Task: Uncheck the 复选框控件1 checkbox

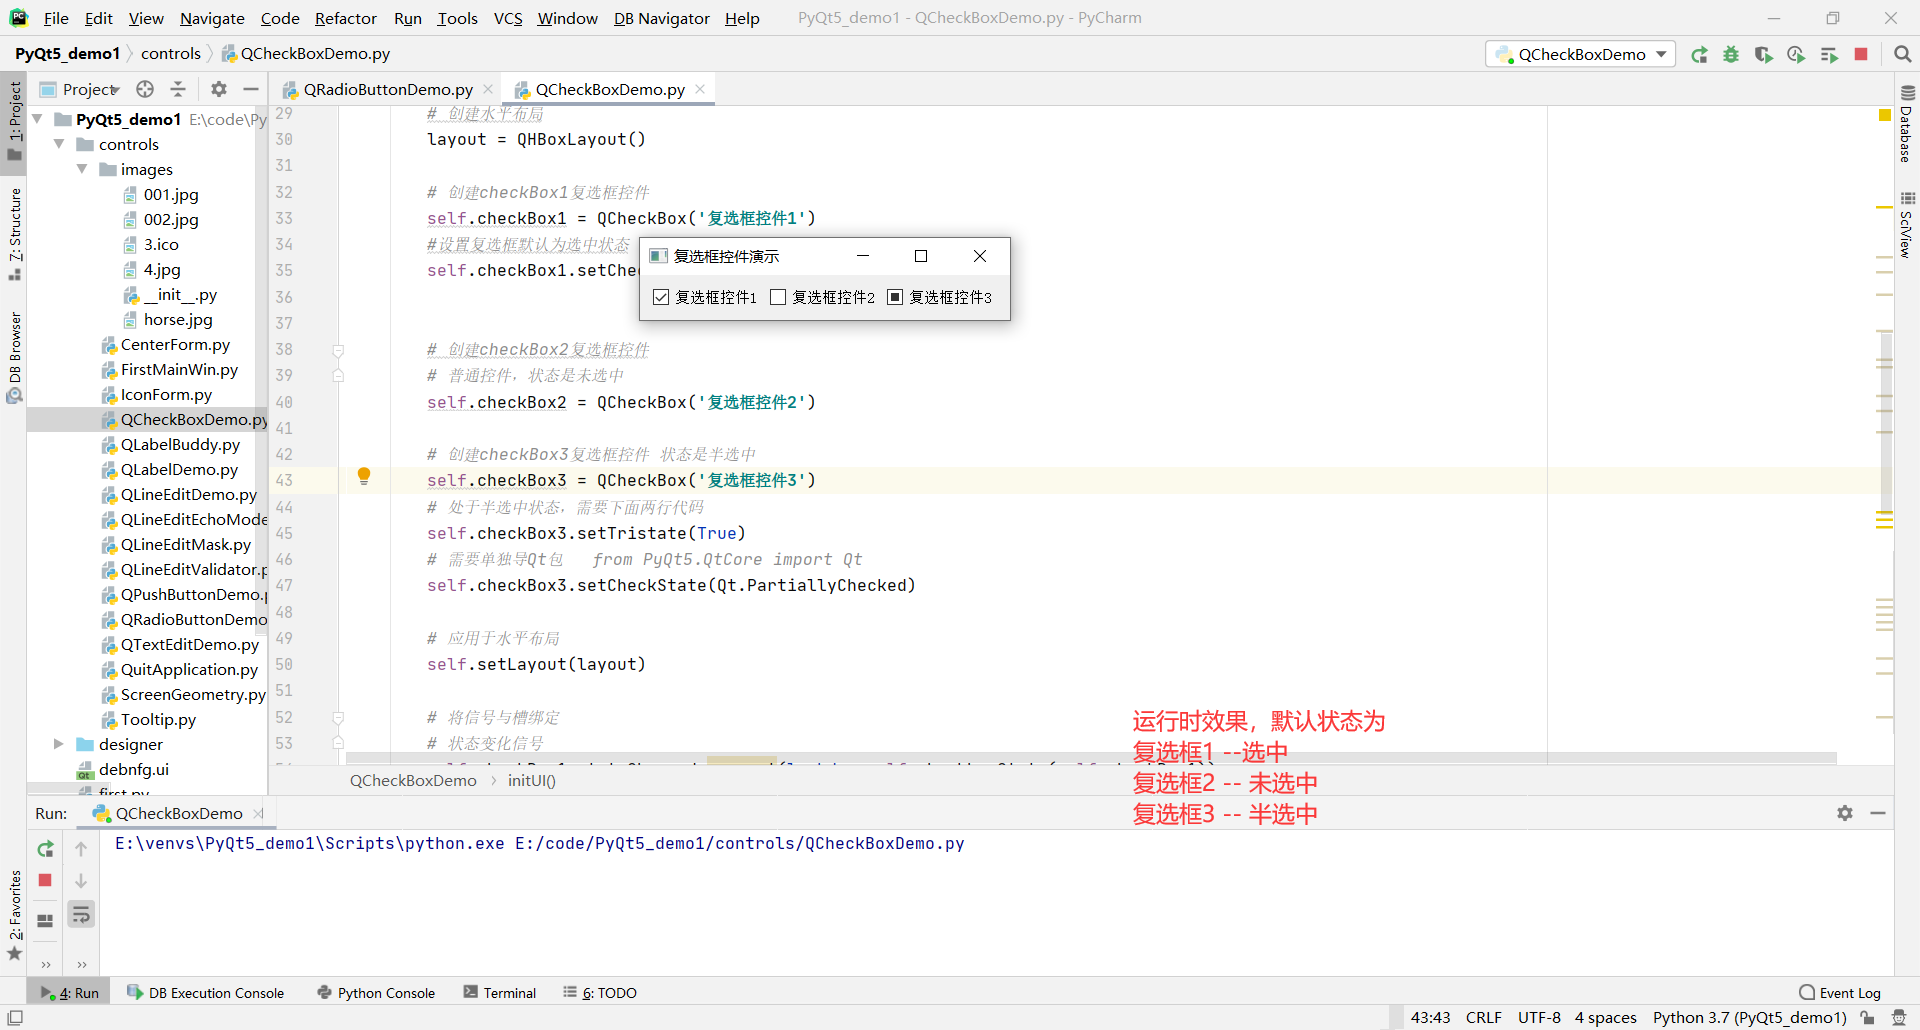Action: coord(661,297)
